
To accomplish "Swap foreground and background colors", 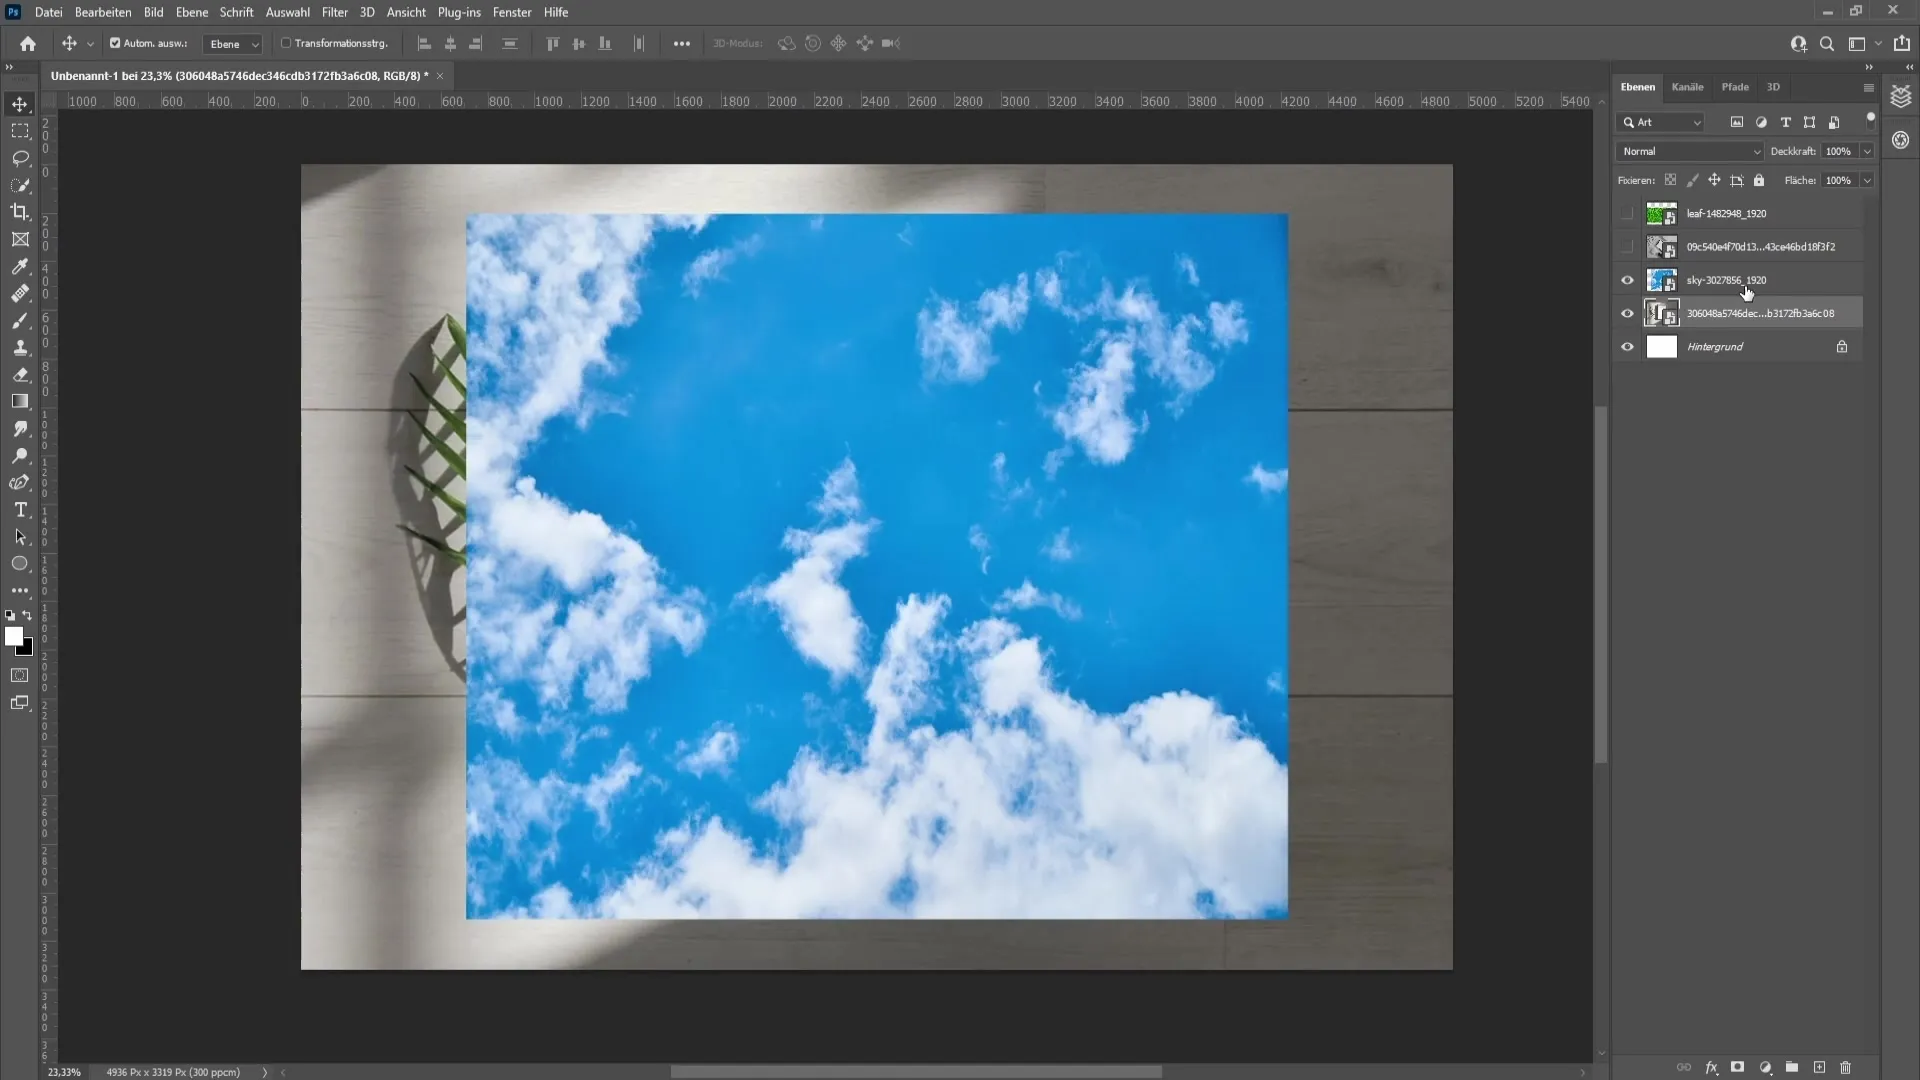I will (27, 615).
